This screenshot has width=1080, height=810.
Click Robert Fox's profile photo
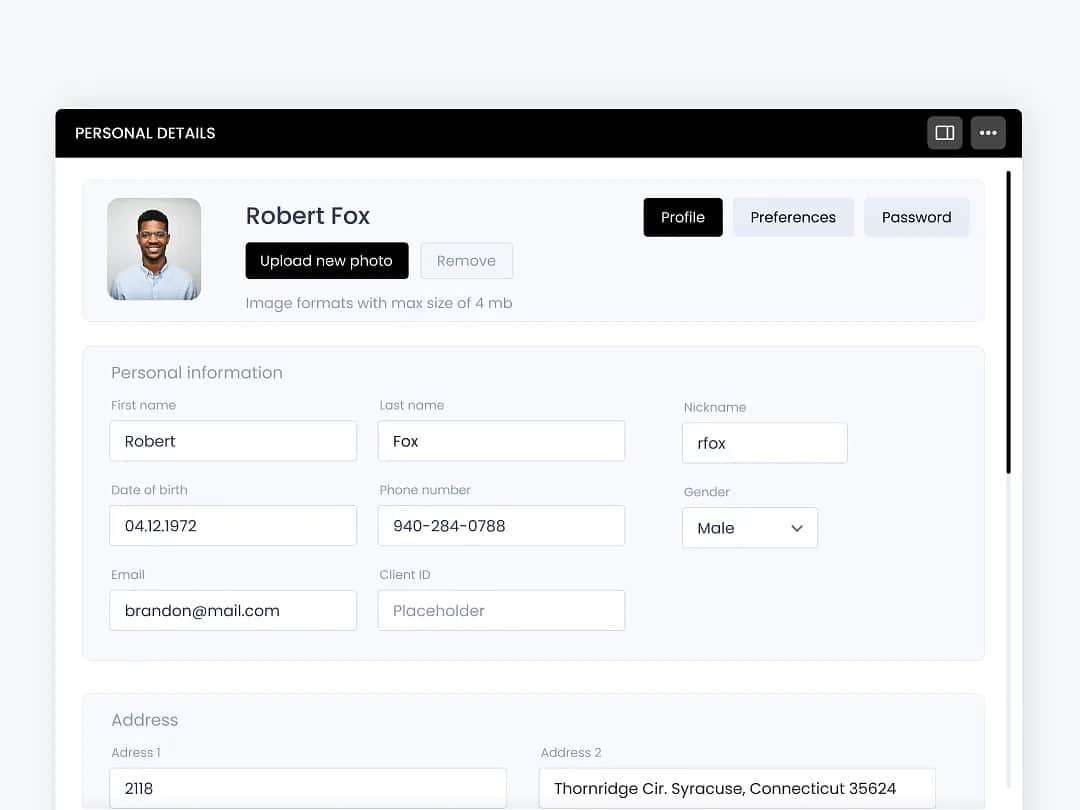[154, 249]
